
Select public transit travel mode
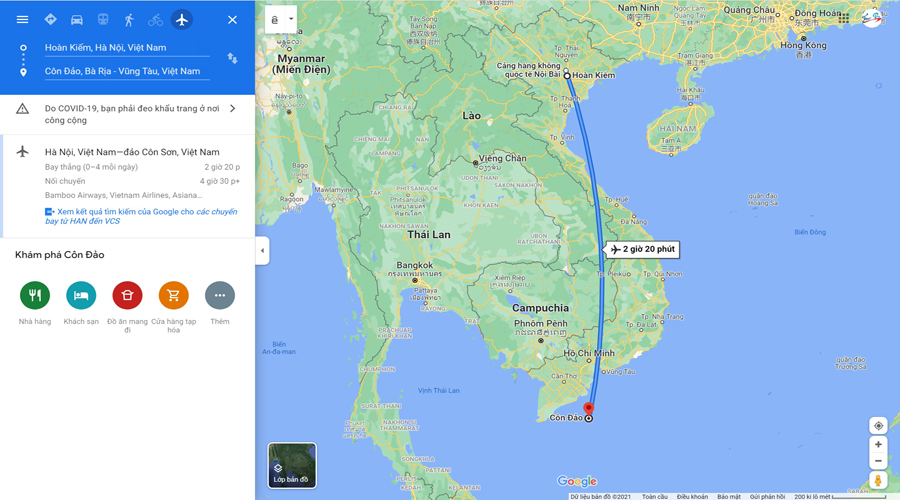pyautogui.click(x=103, y=20)
